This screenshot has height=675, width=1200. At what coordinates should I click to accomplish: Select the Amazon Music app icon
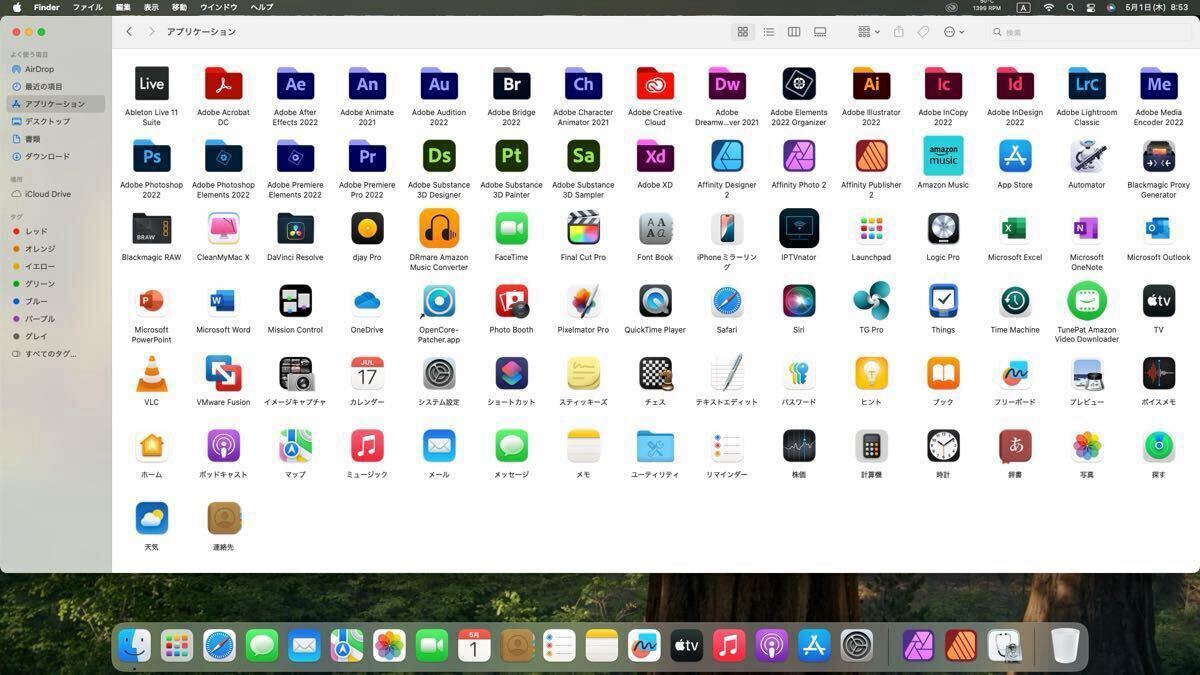[943, 157]
